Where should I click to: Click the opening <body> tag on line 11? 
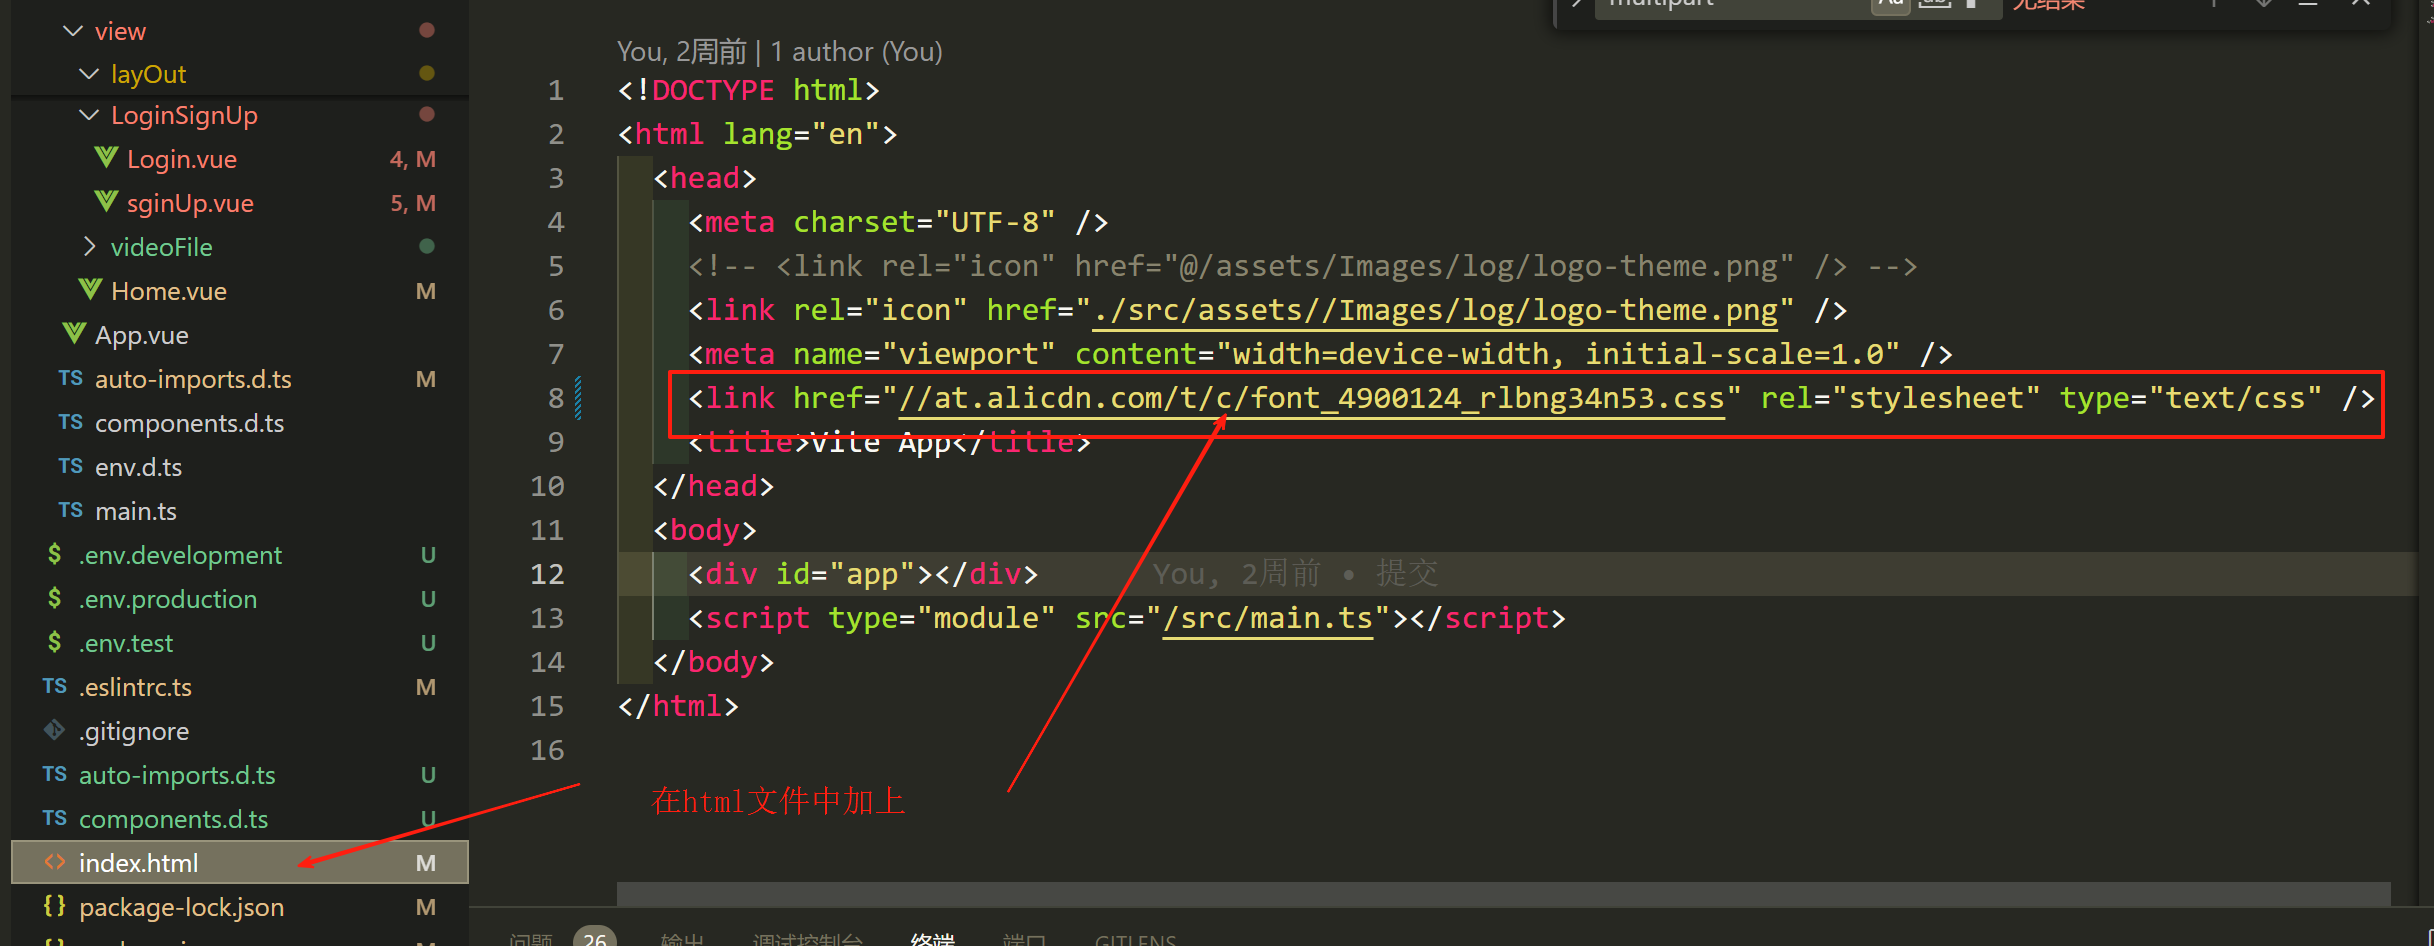coord(705,530)
